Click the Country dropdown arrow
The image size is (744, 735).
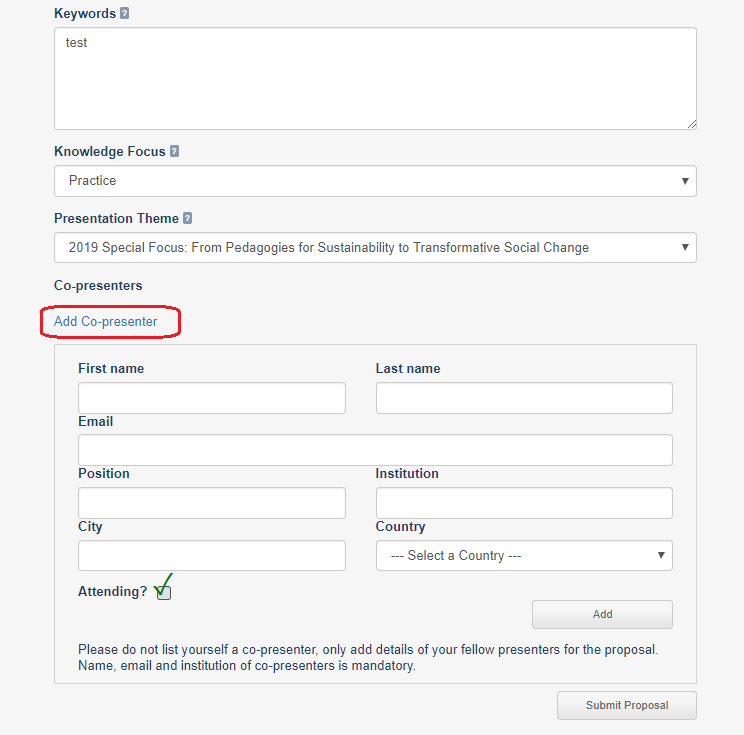tap(661, 555)
